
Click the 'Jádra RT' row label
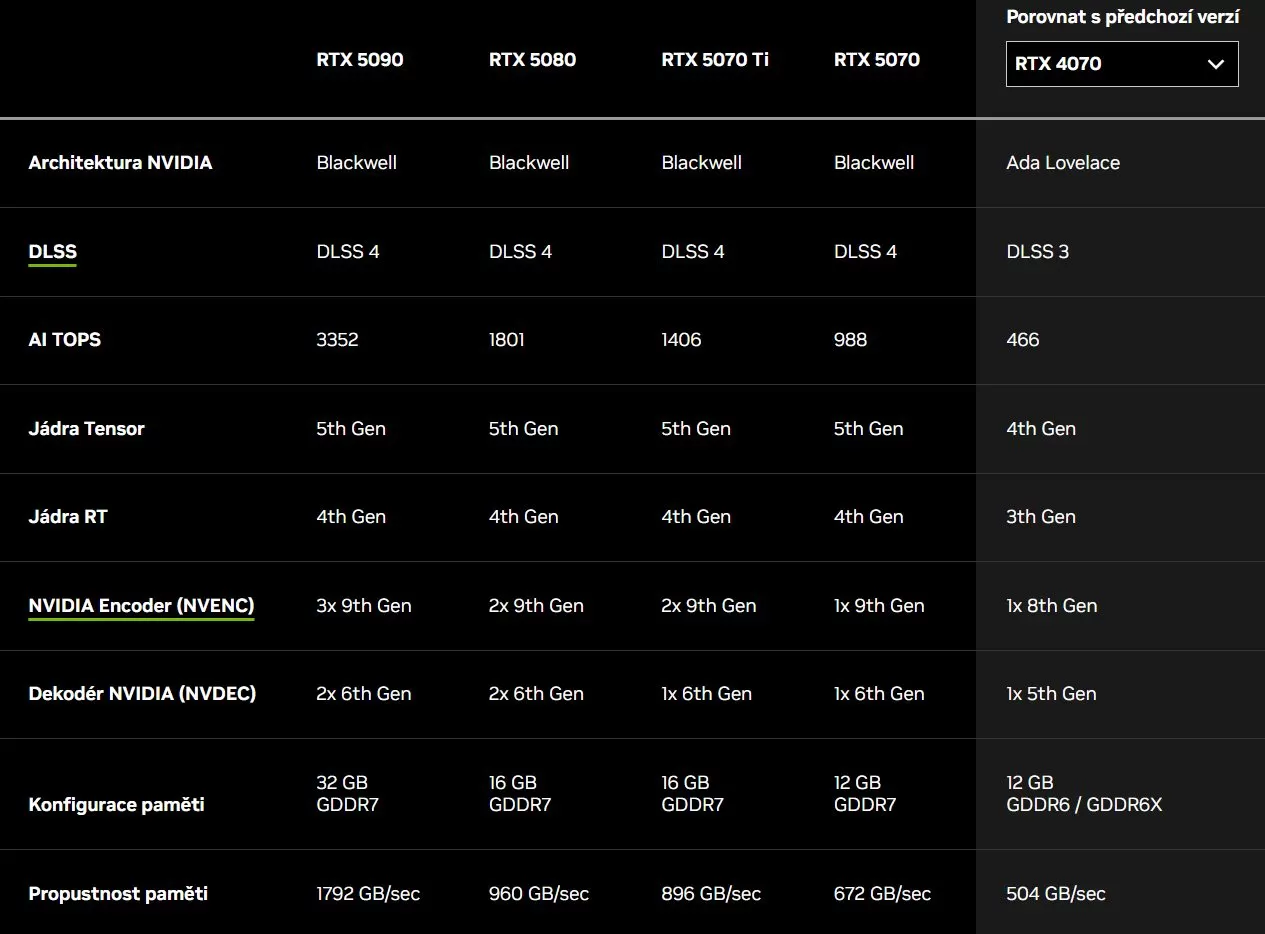[68, 517]
